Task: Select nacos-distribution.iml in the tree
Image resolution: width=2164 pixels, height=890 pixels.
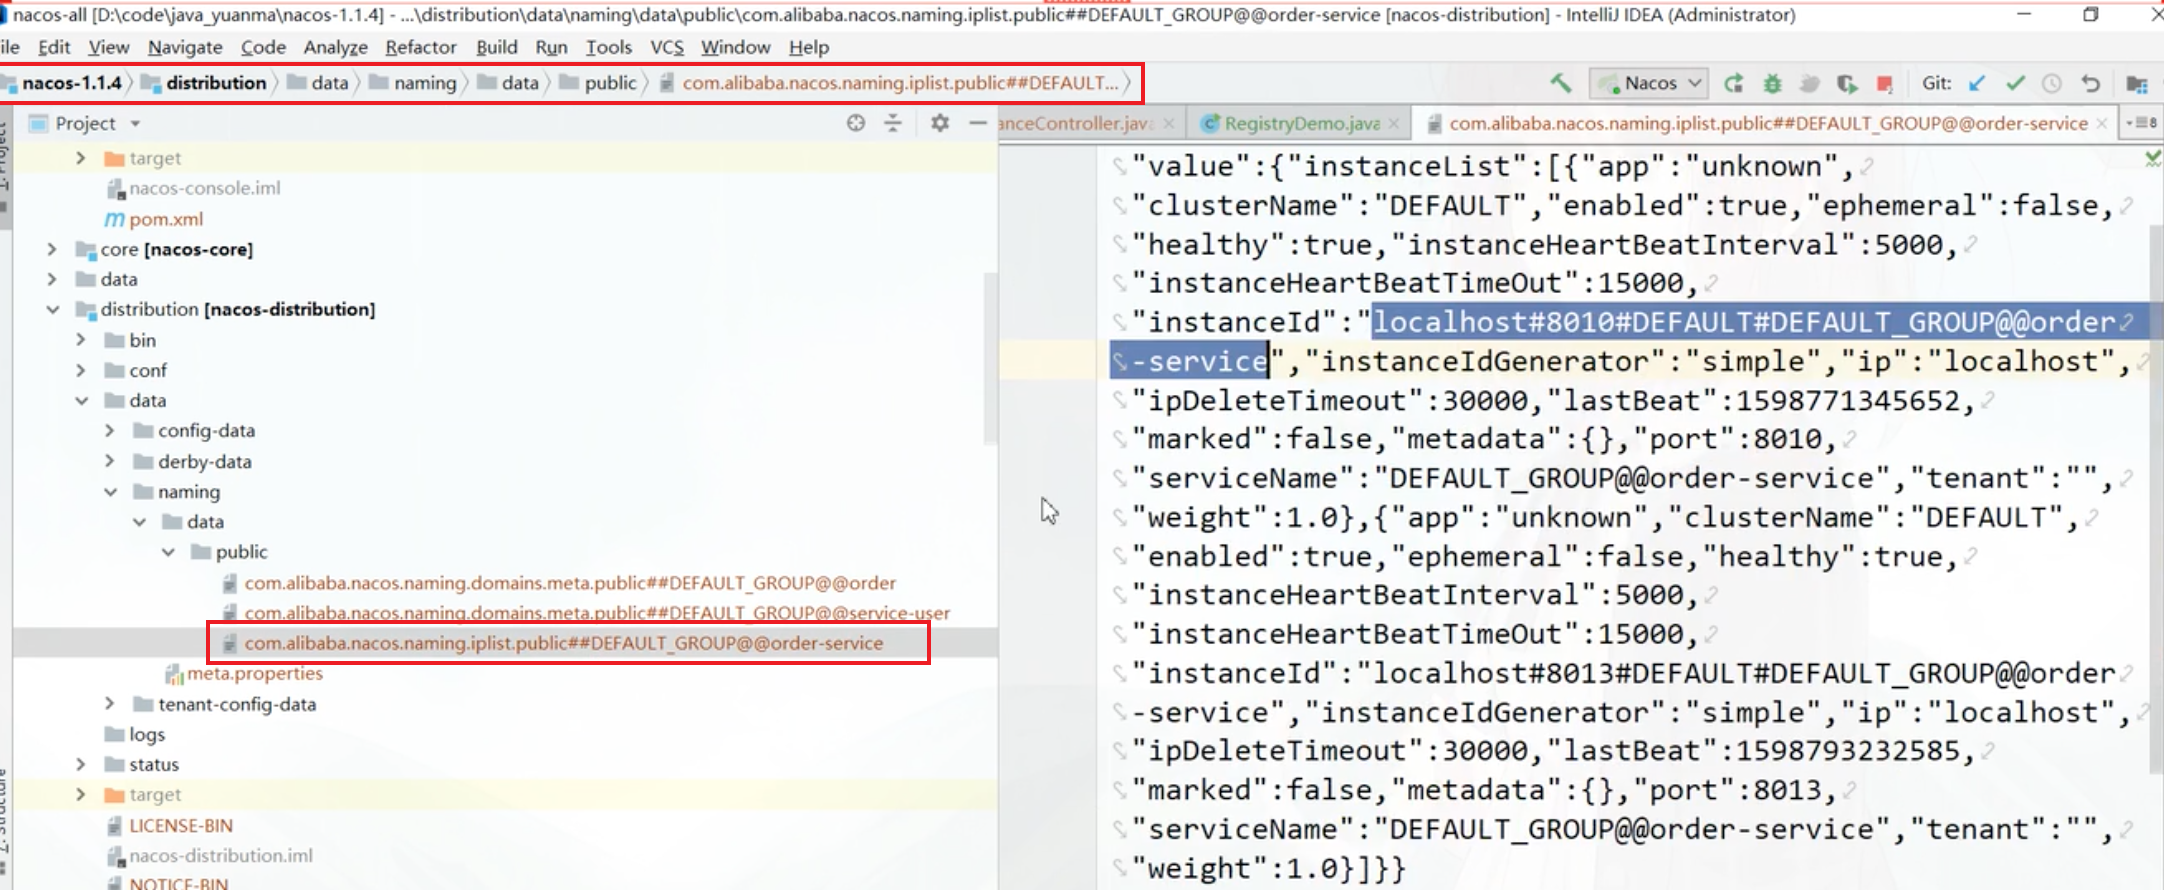Action: point(221,856)
